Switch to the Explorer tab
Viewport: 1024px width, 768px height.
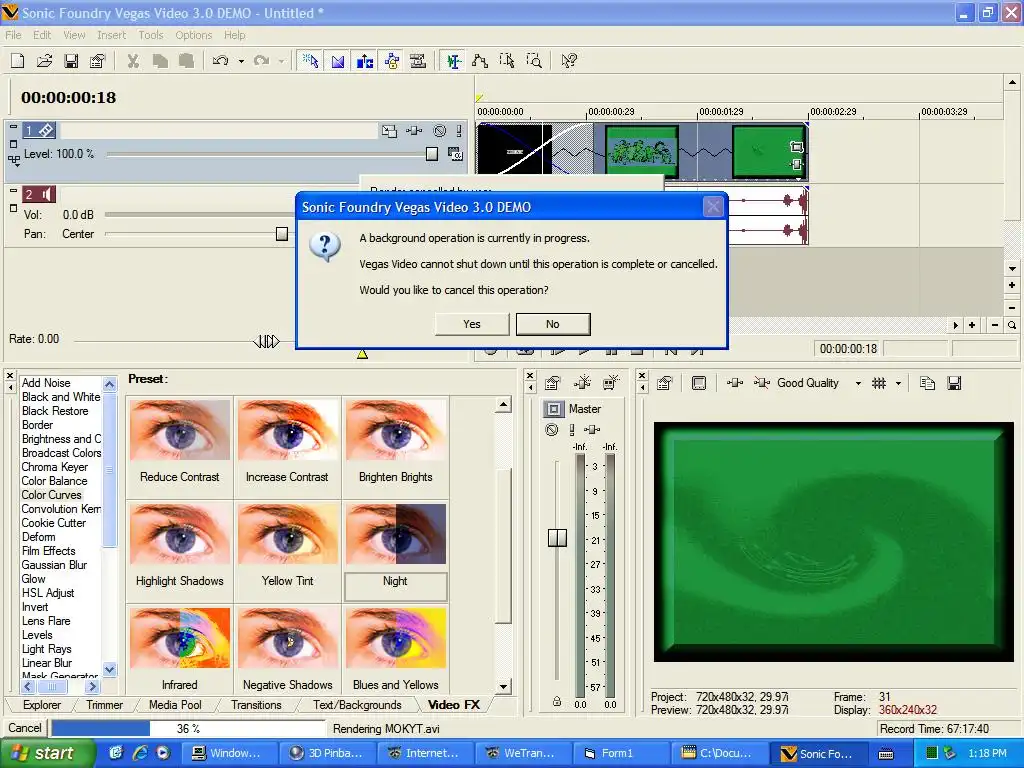pos(42,705)
